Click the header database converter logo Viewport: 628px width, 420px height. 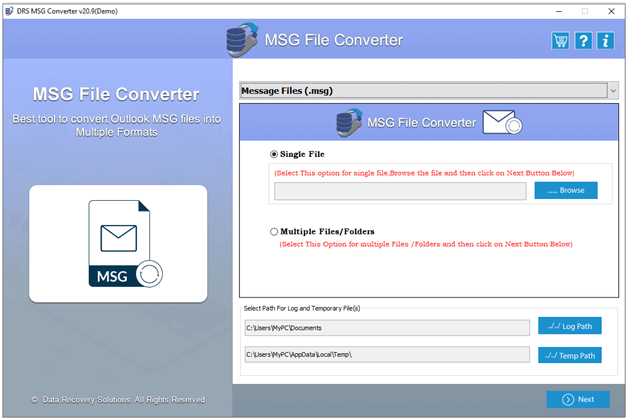(242, 40)
